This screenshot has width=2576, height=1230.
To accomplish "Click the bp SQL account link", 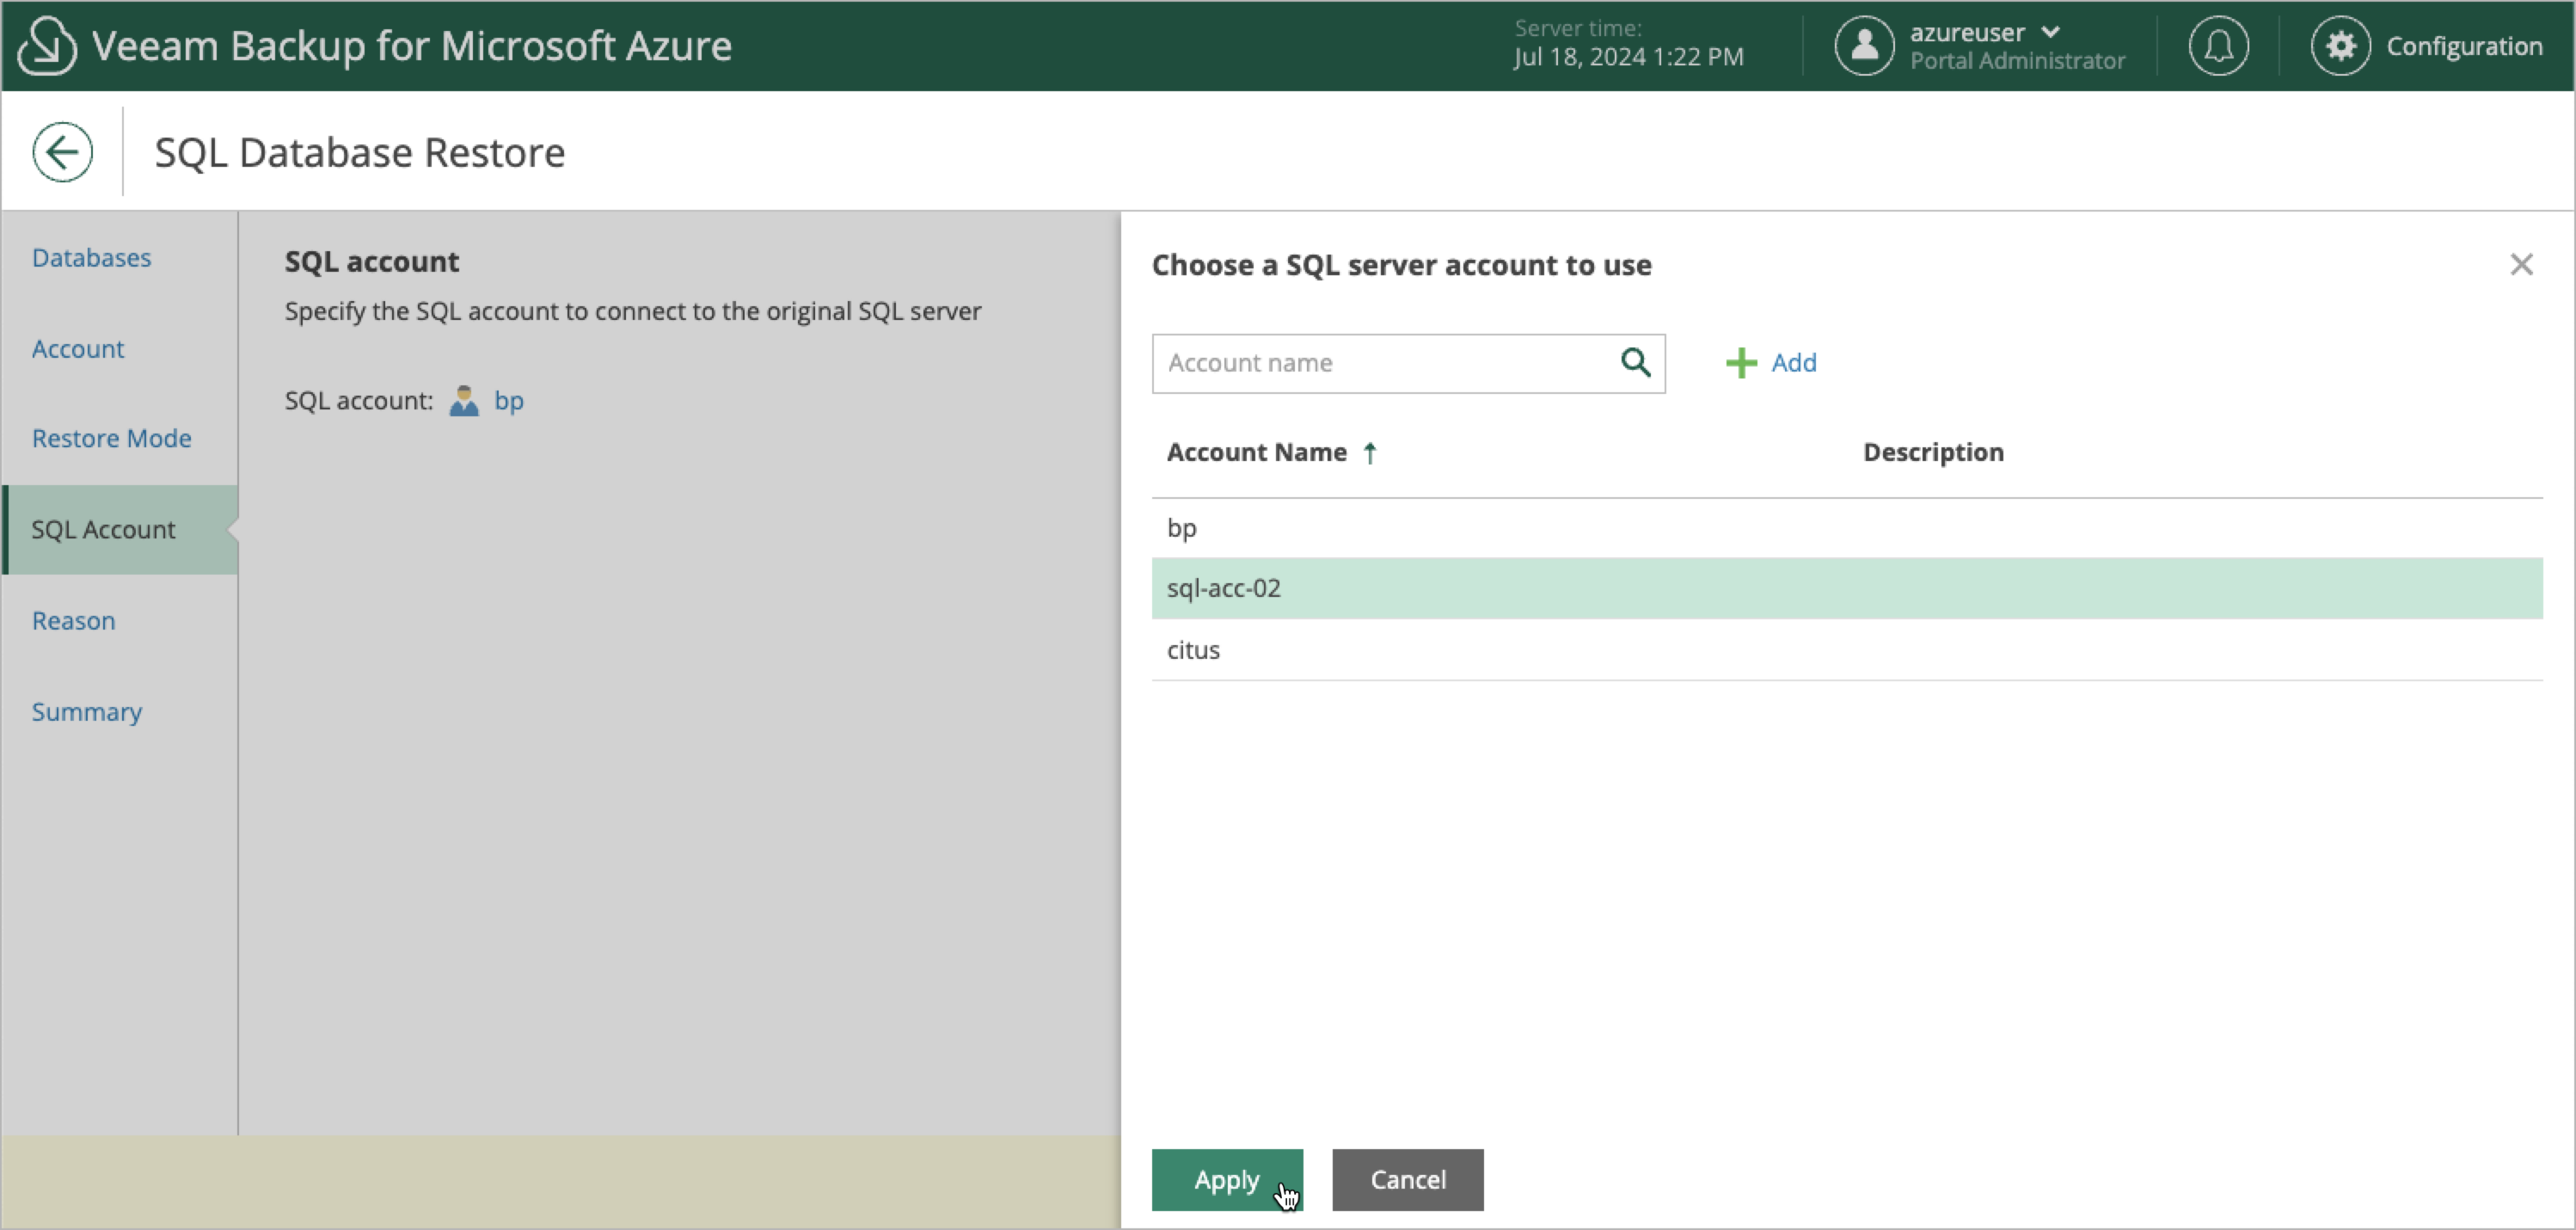I will pos(508,401).
